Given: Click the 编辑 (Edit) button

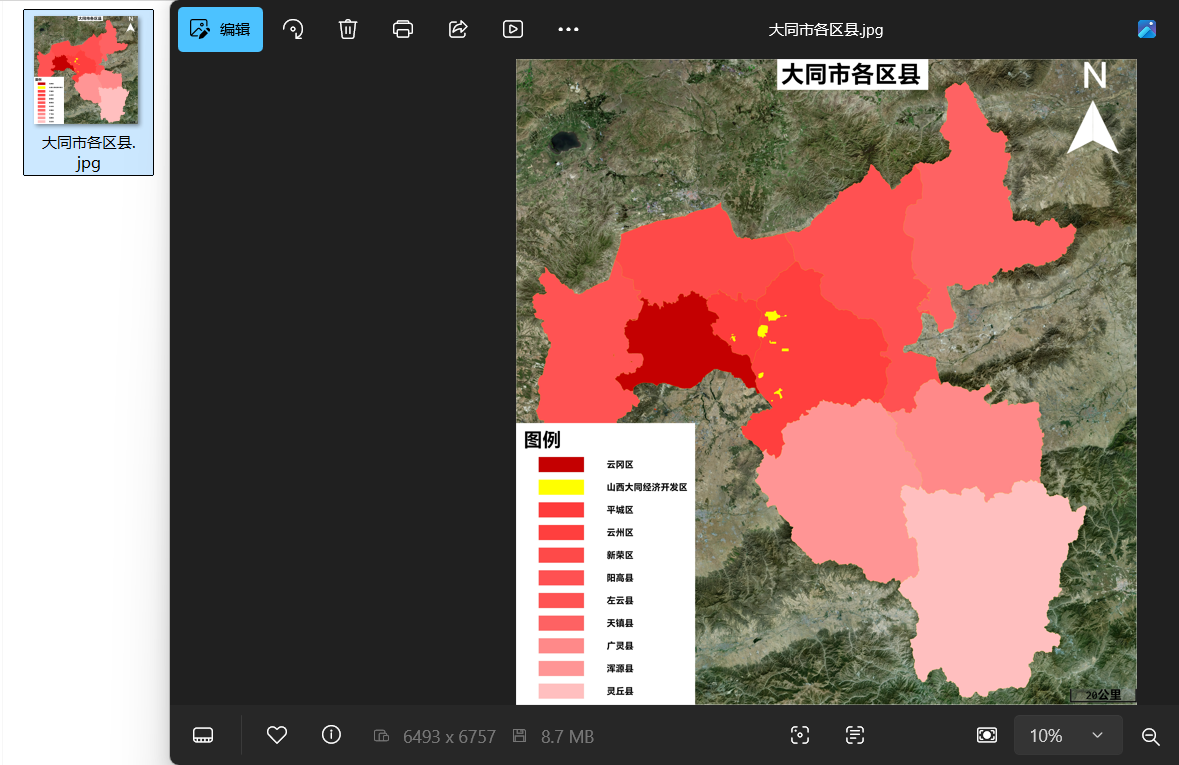Looking at the screenshot, I should 220,29.
